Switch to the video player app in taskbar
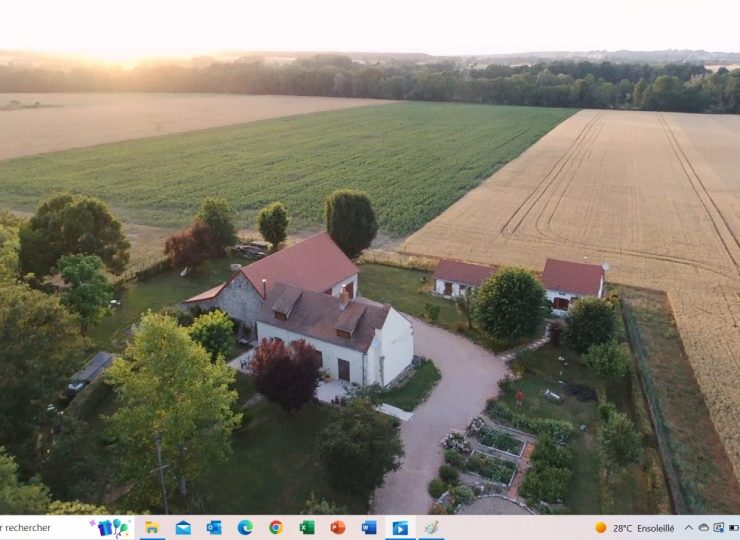This screenshot has width=740, height=540. pyautogui.click(x=400, y=527)
